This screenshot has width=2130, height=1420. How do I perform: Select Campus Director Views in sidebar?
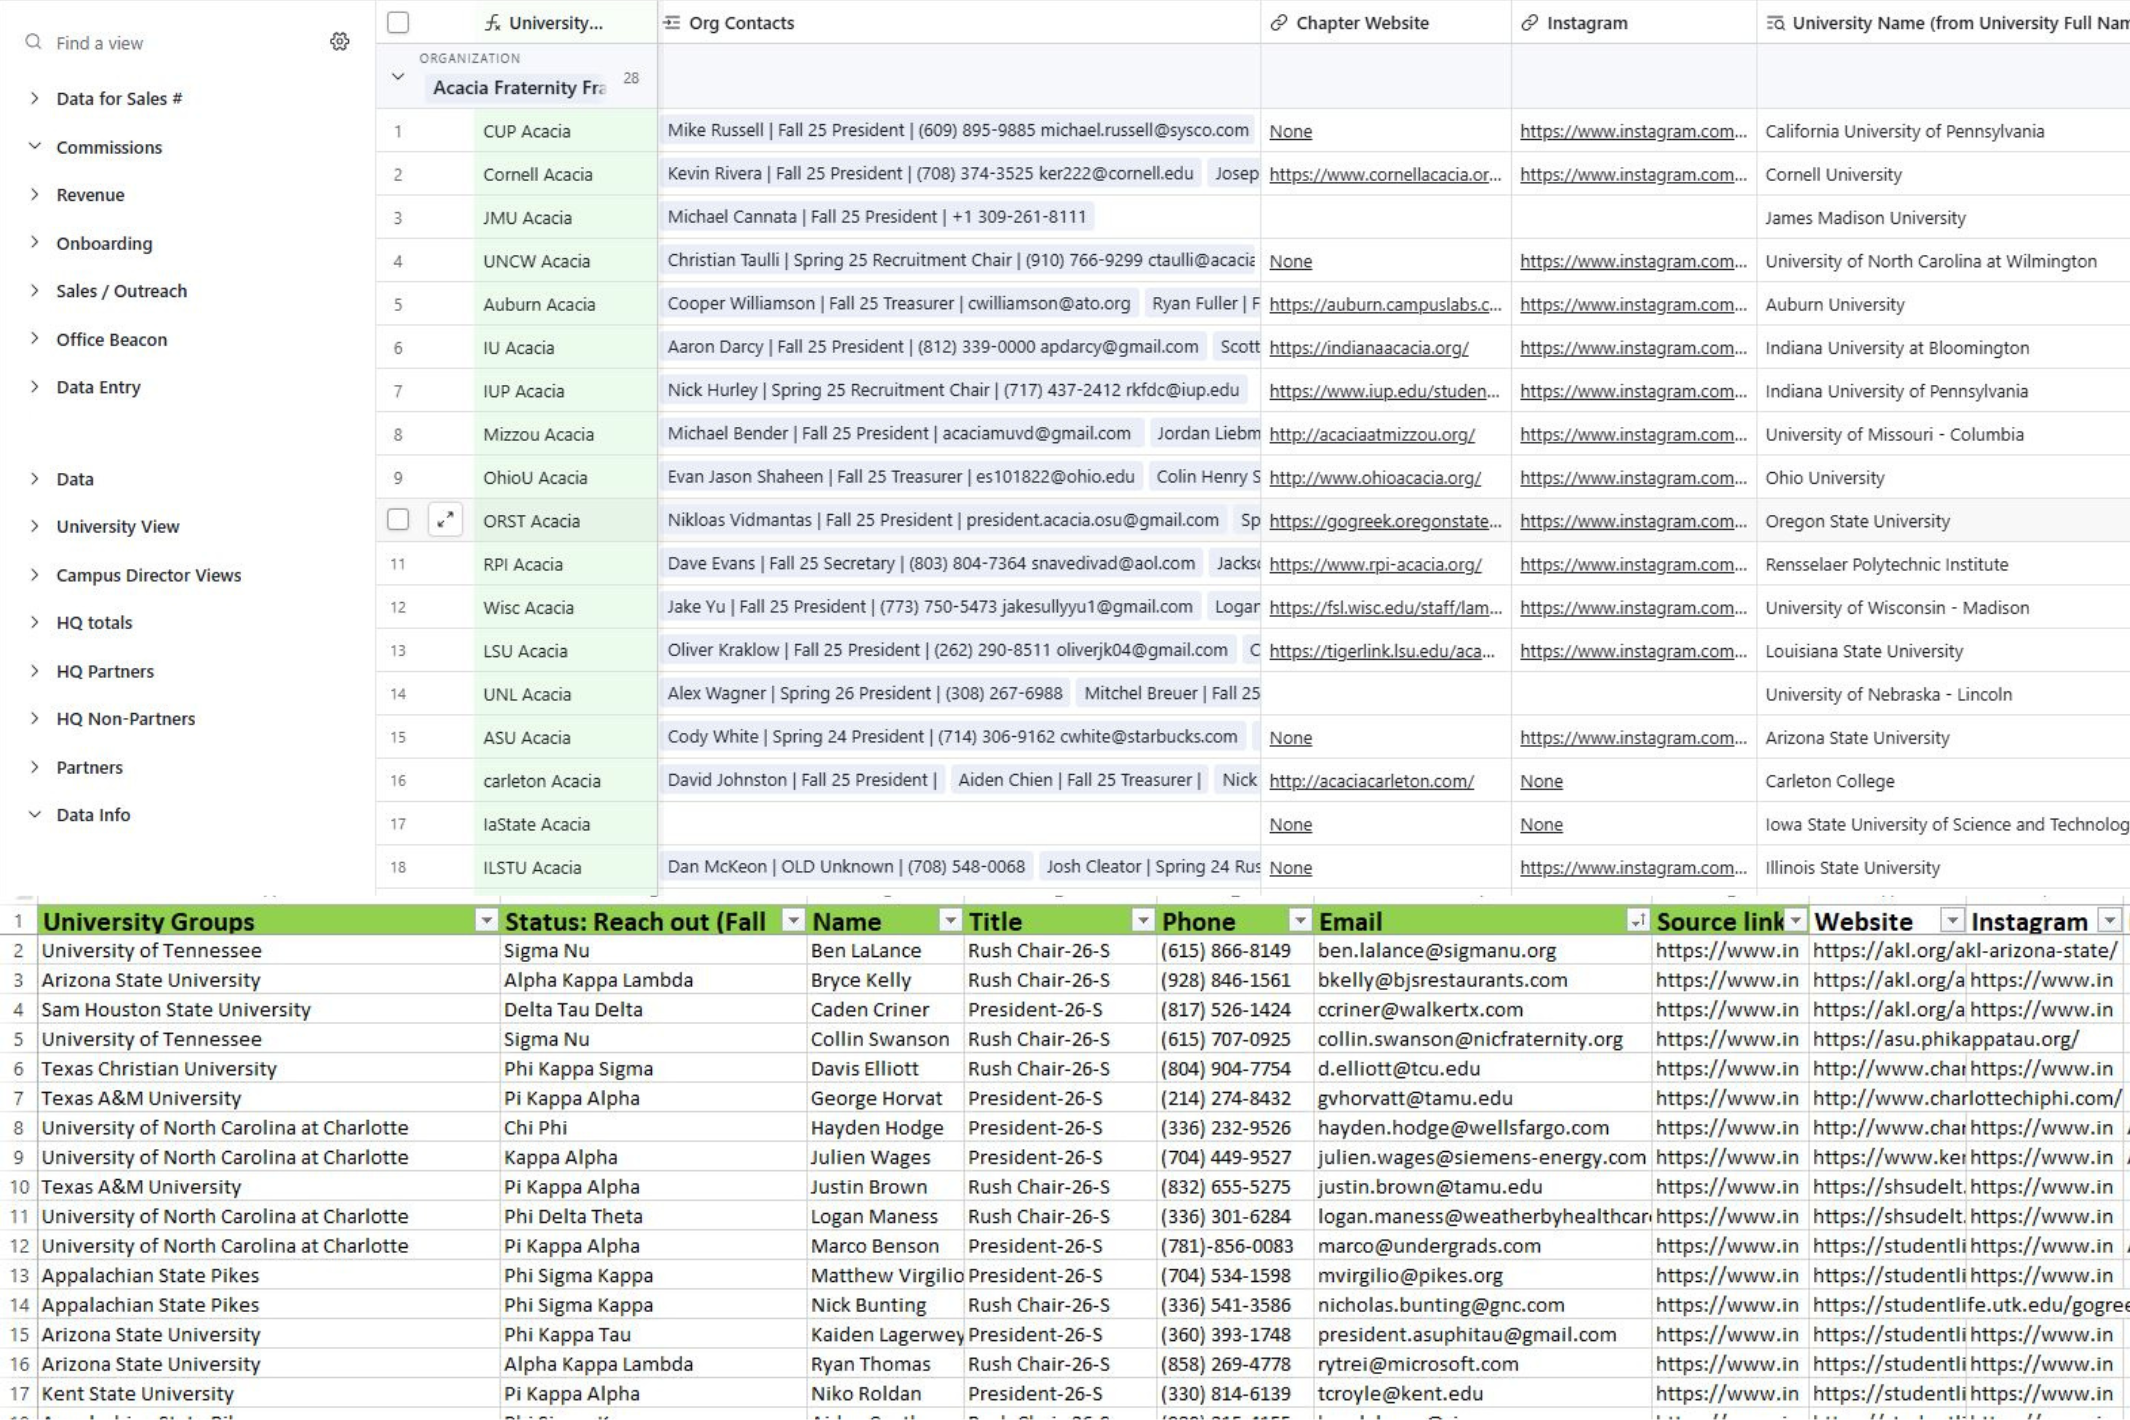coord(149,575)
